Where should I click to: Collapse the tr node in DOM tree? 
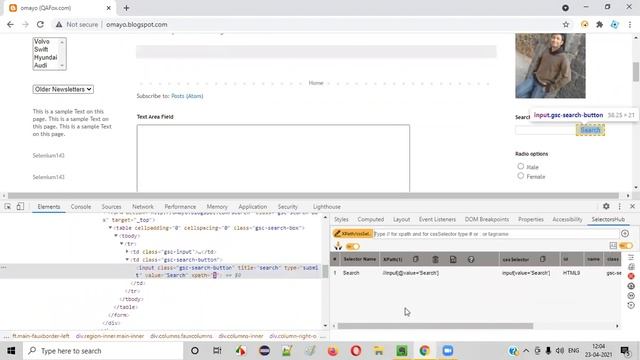121,244
